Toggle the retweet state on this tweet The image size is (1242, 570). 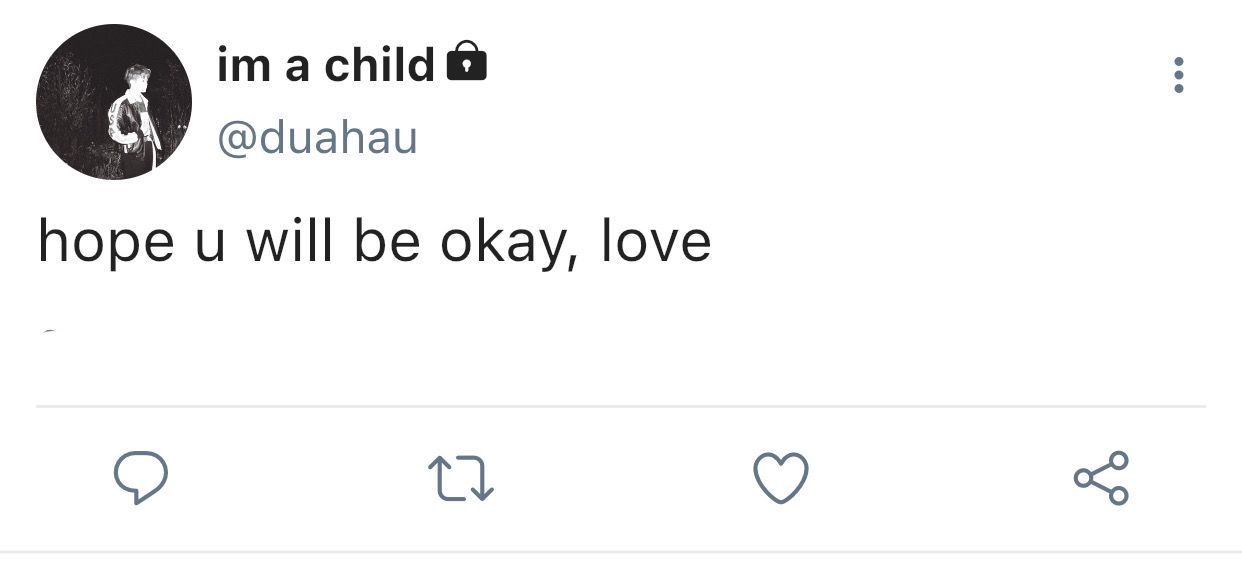tap(460, 478)
